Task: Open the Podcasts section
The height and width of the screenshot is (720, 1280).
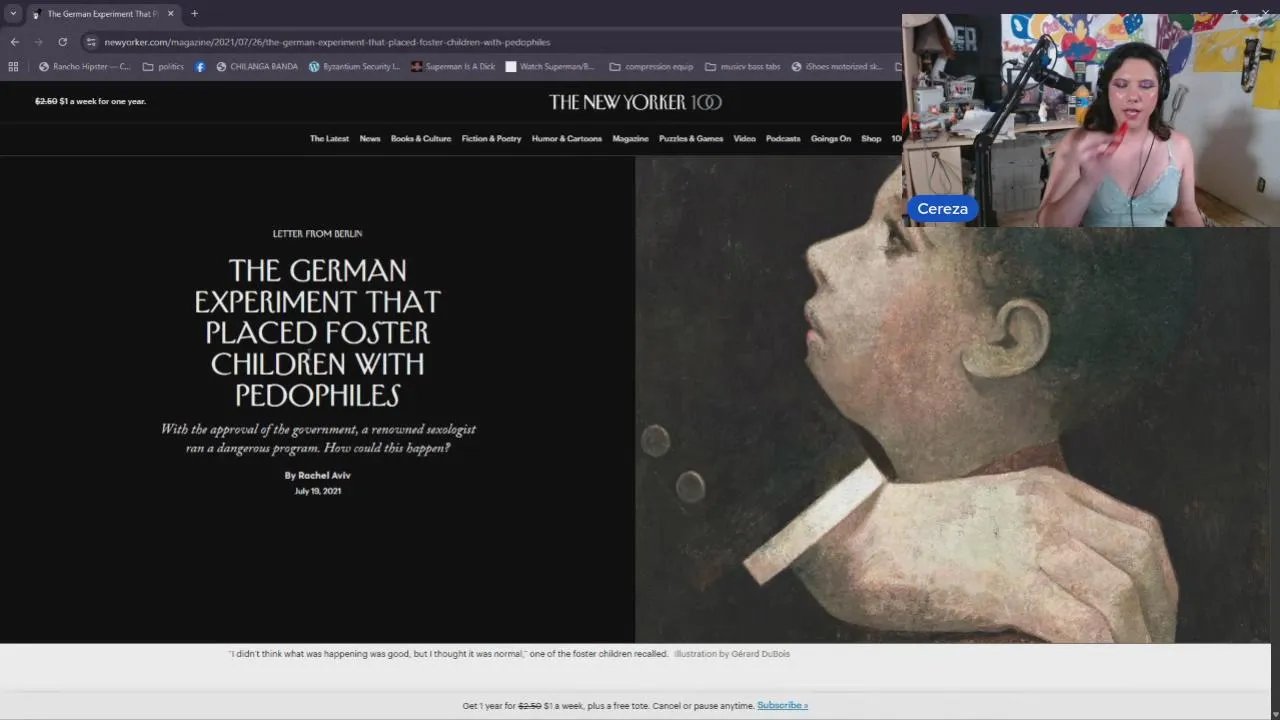Action: pos(783,139)
